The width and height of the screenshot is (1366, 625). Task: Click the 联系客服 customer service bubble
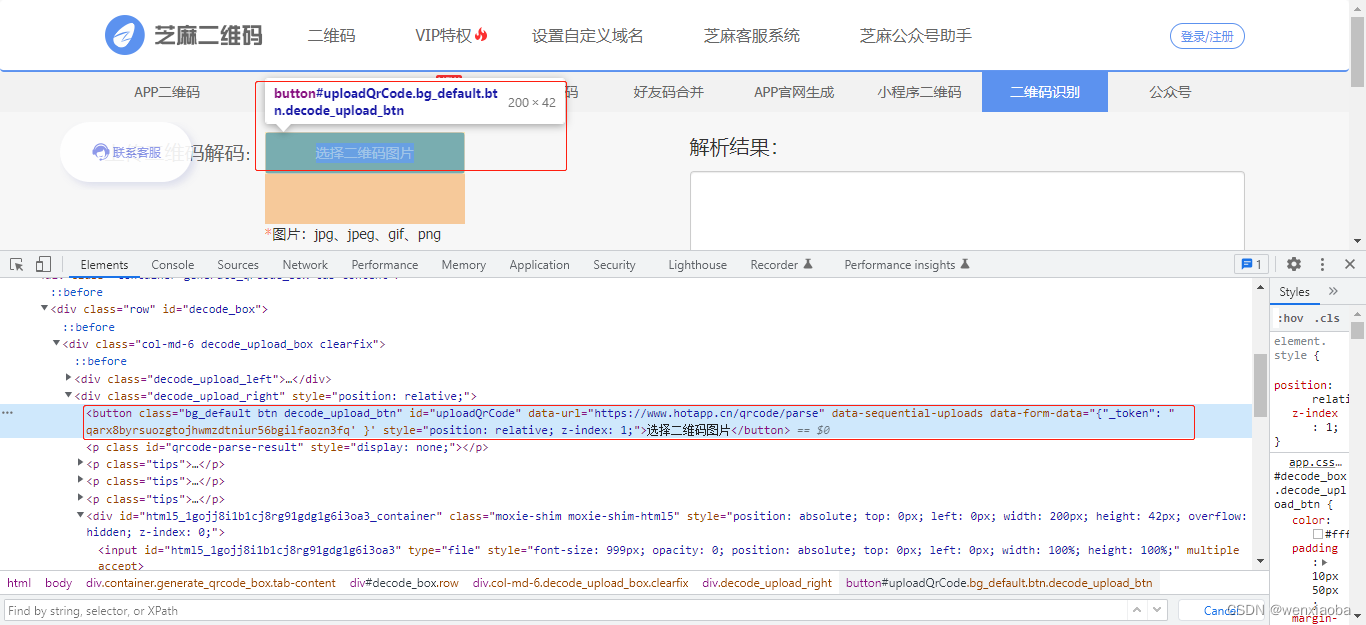tap(125, 152)
